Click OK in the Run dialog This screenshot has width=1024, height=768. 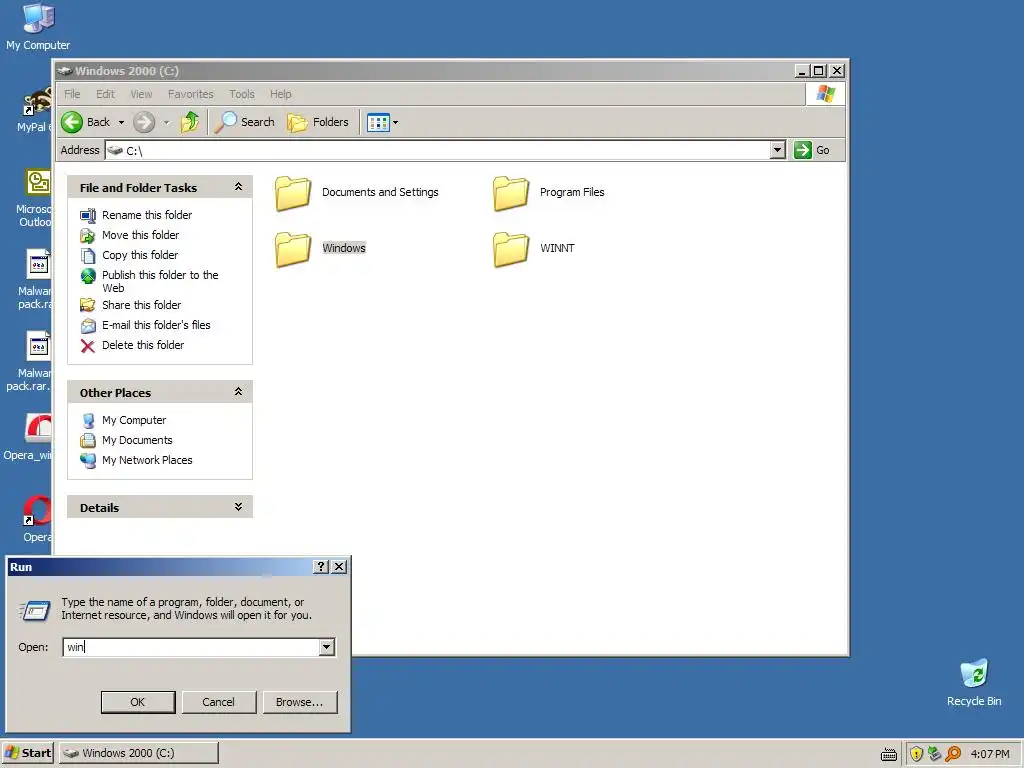tap(138, 702)
